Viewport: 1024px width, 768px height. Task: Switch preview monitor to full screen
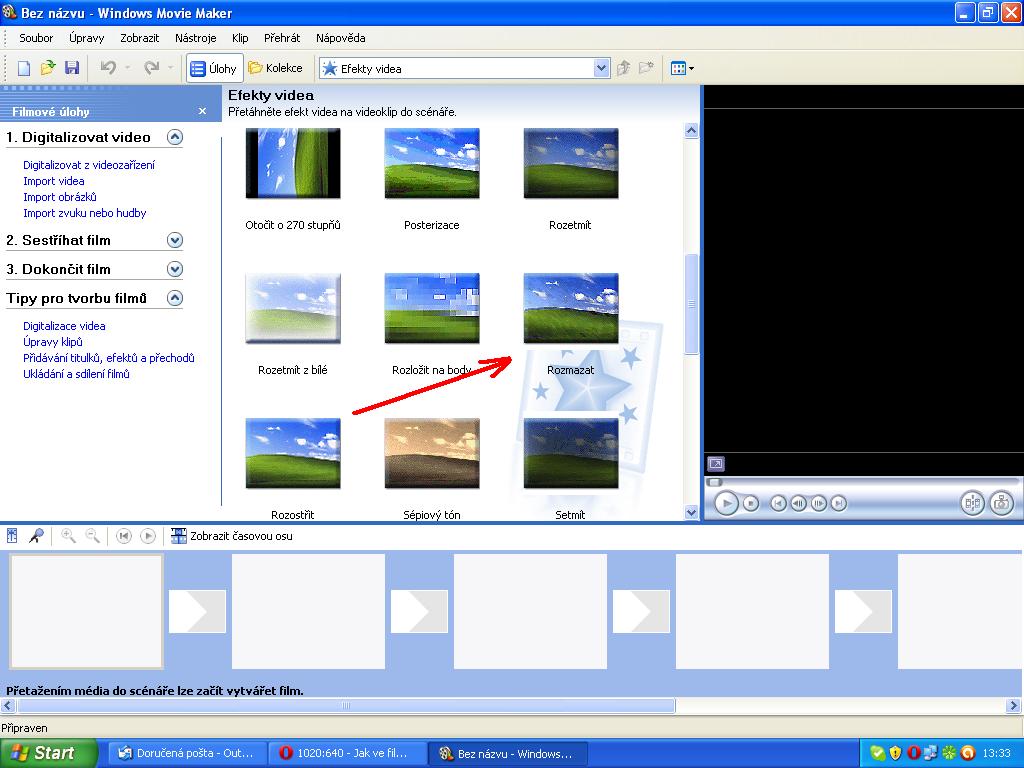click(715, 464)
